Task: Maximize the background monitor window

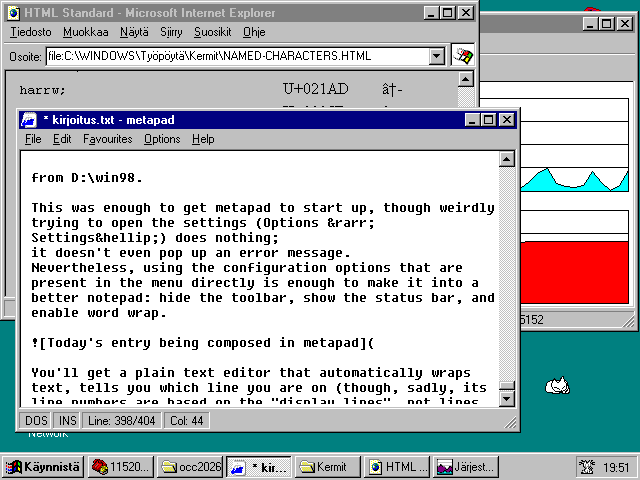Action: 607,24
